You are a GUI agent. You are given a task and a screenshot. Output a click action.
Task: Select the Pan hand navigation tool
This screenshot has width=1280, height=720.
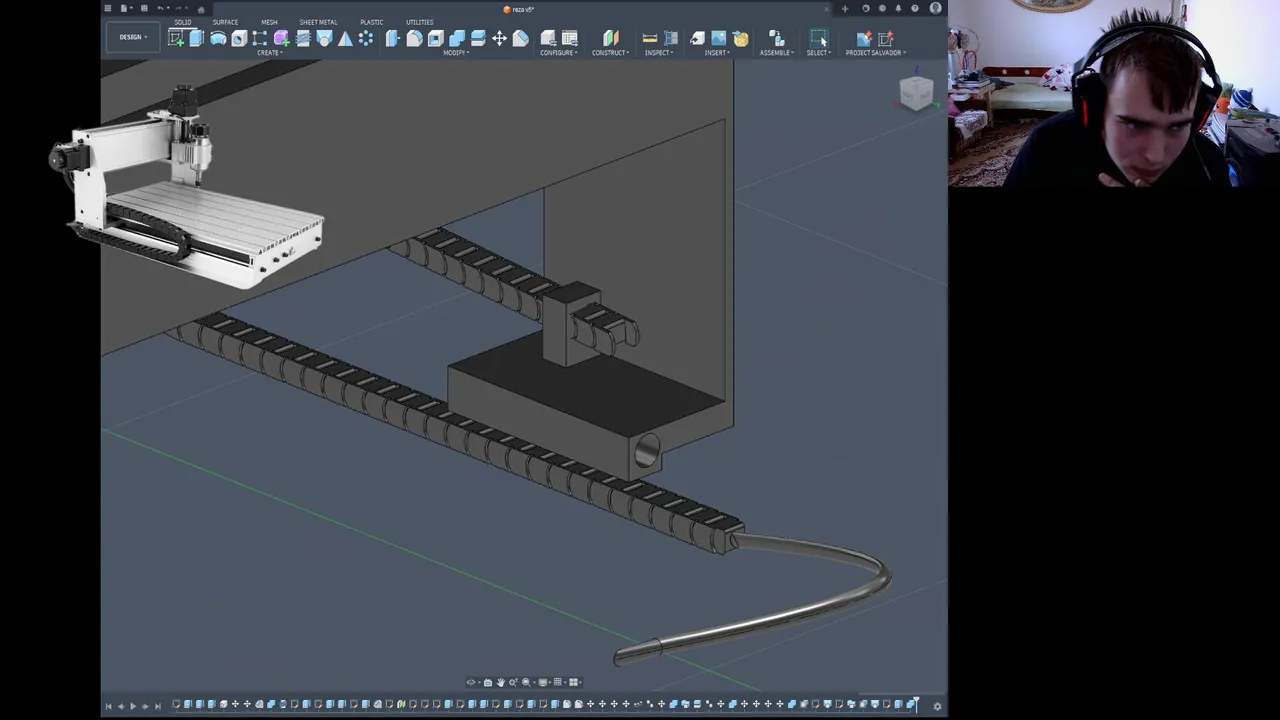pyautogui.click(x=500, y=682)
